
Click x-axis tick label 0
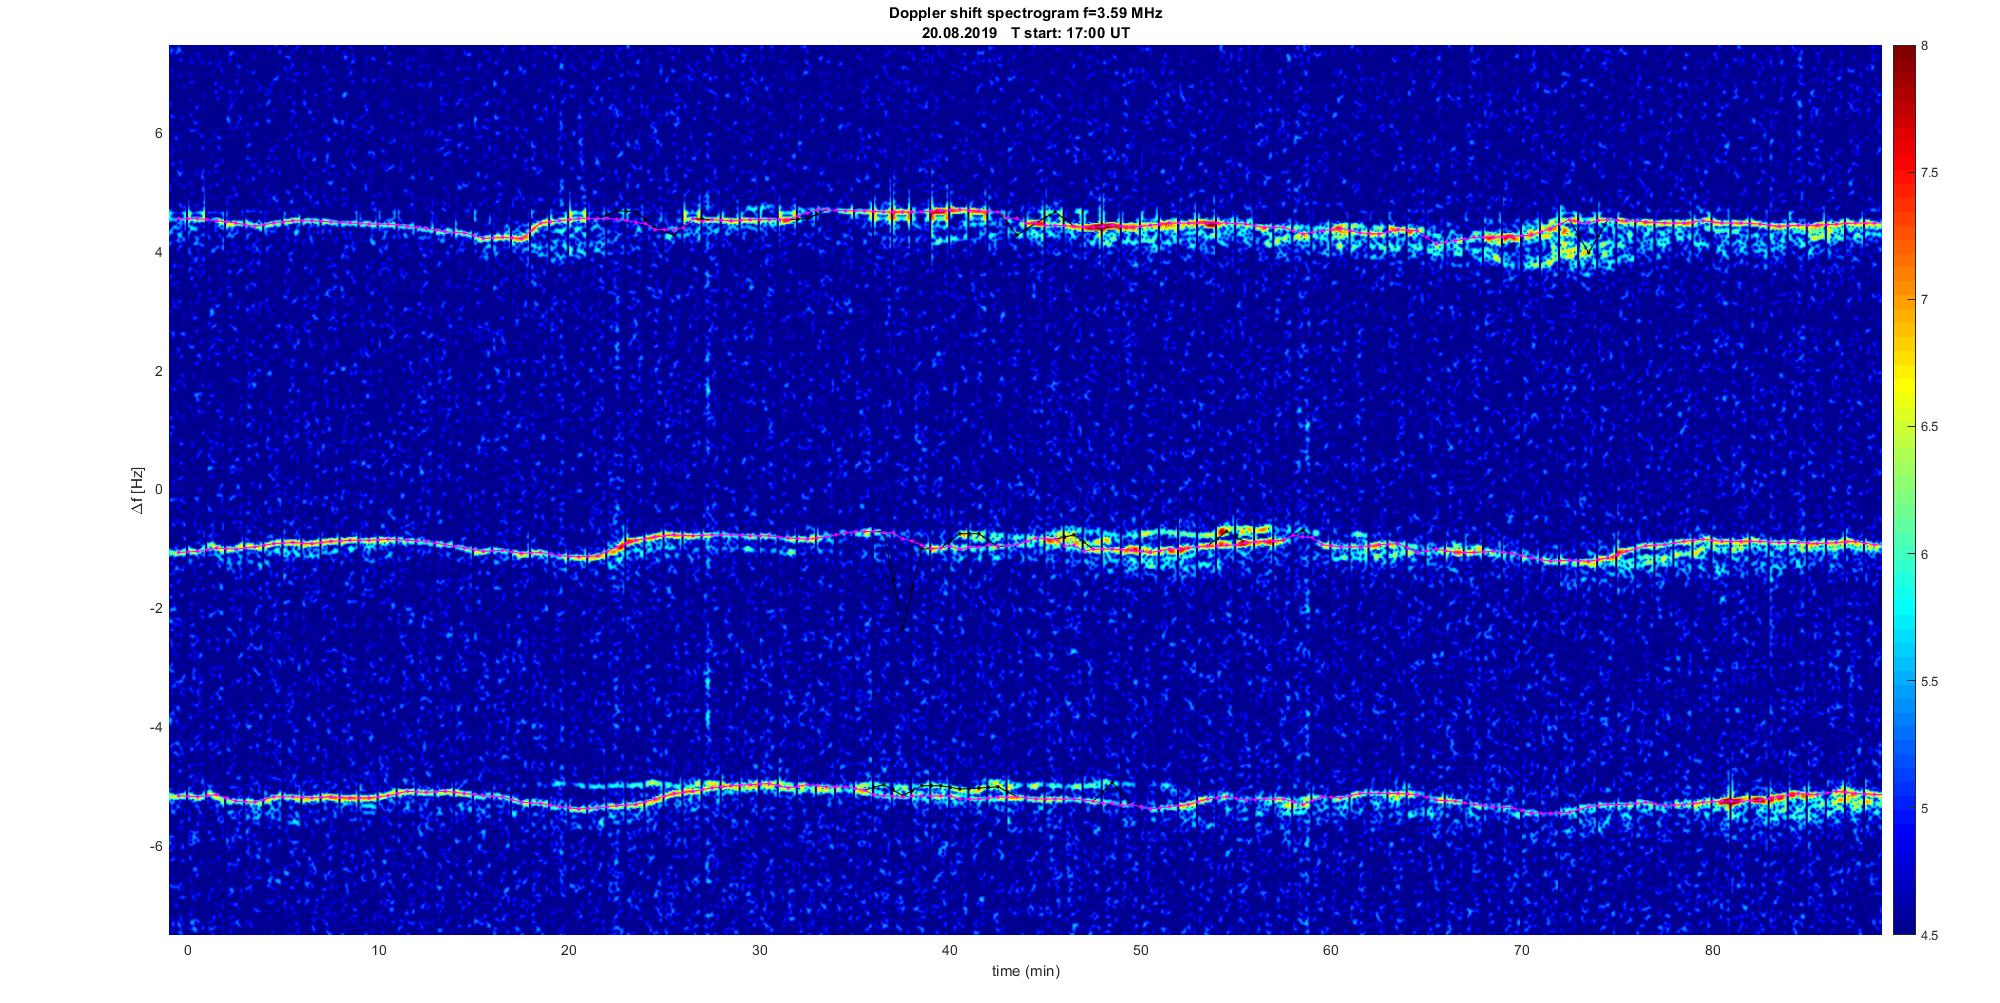pos(187,950)
